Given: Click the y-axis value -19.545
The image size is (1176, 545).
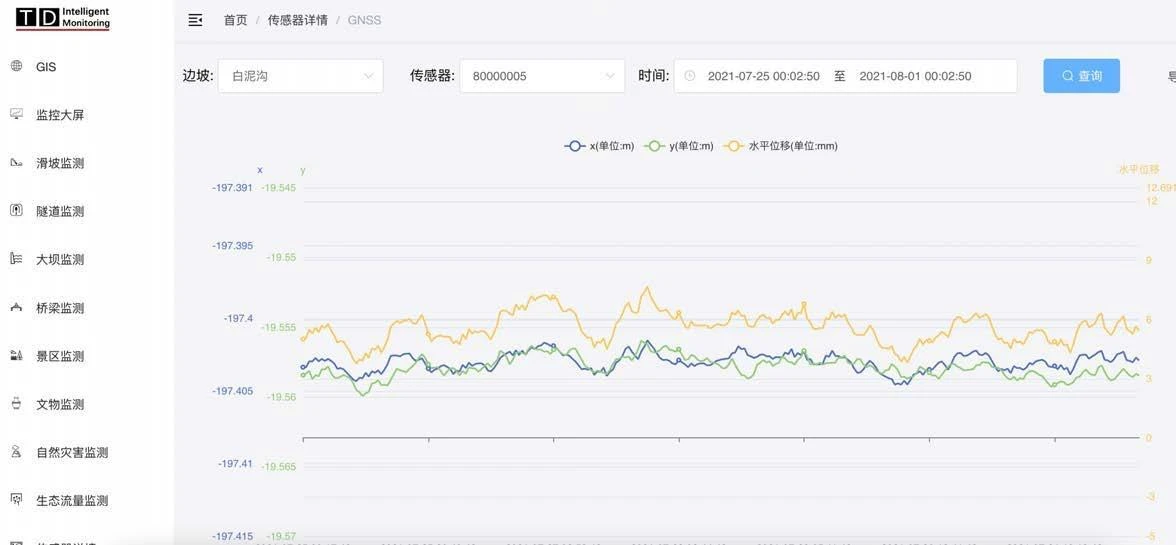Looking at the screenshot, I should coord(278,187).
